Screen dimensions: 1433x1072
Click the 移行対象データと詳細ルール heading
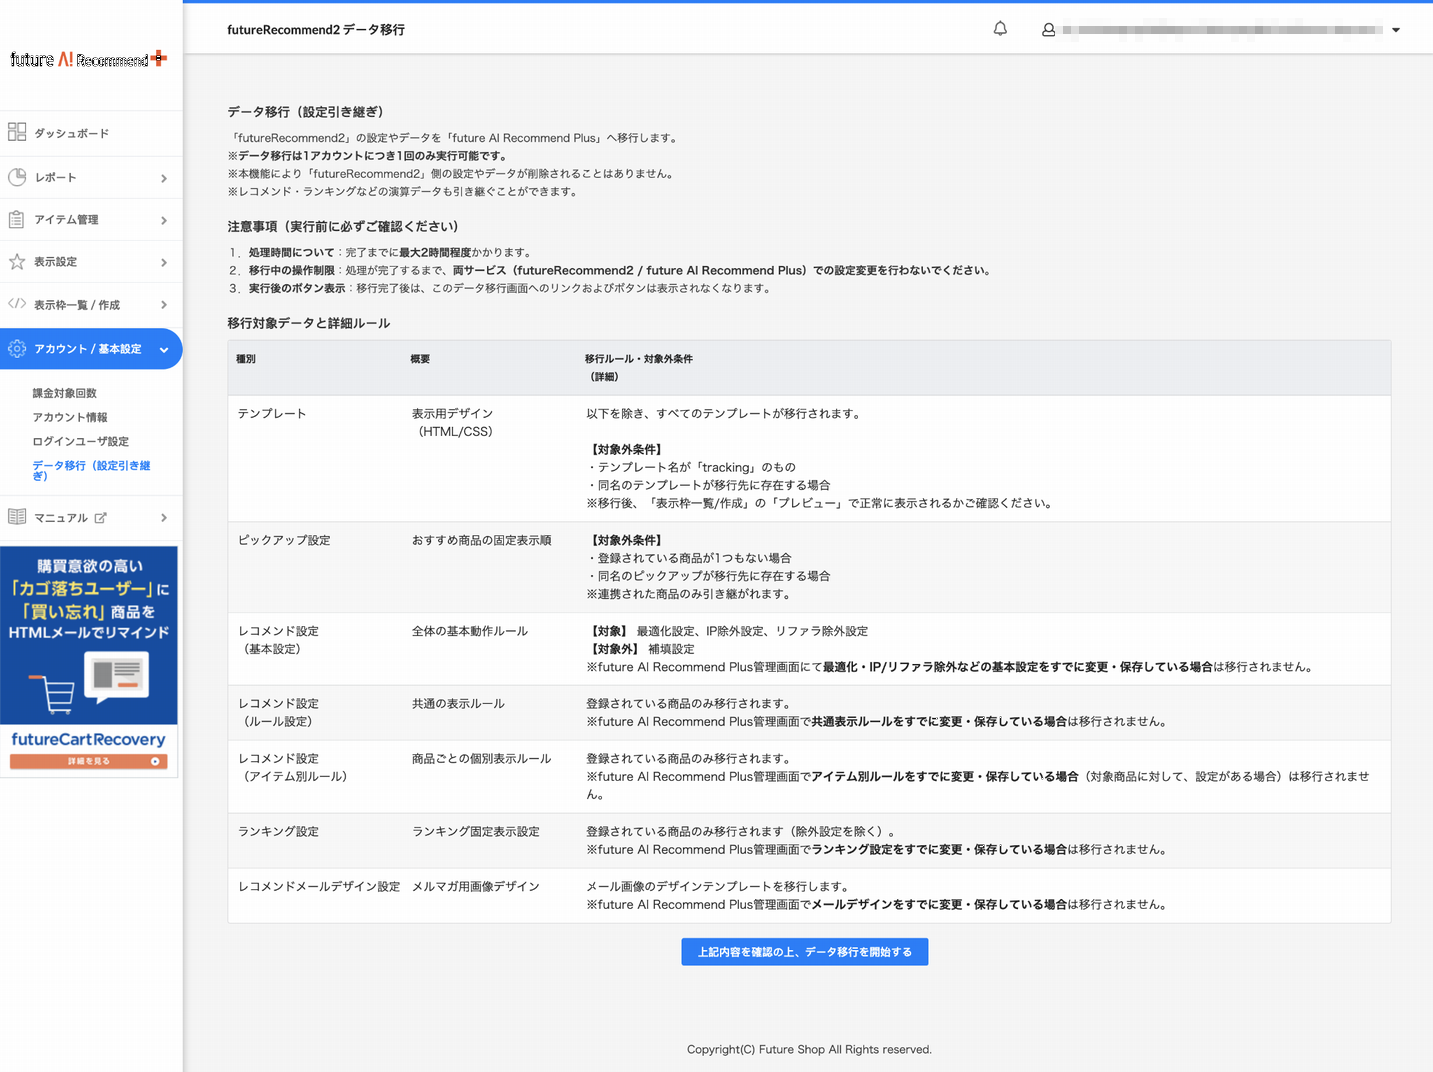pyautogui.click(x=308, y=324)
